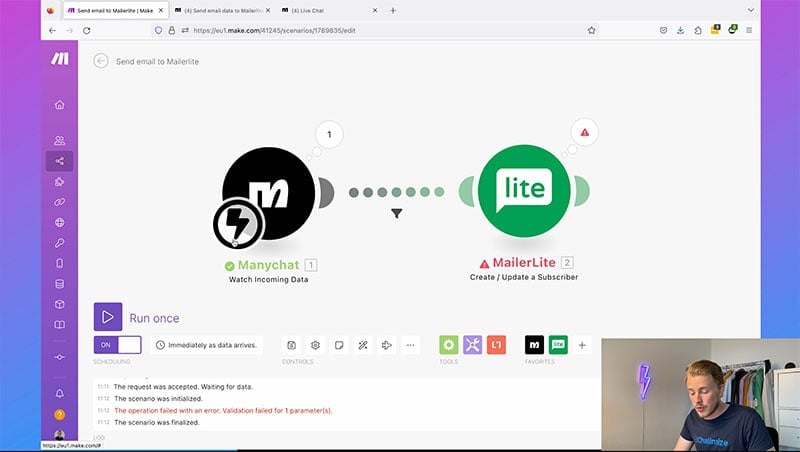
Task: Open scenario settings gear
Action: [315, 345]
